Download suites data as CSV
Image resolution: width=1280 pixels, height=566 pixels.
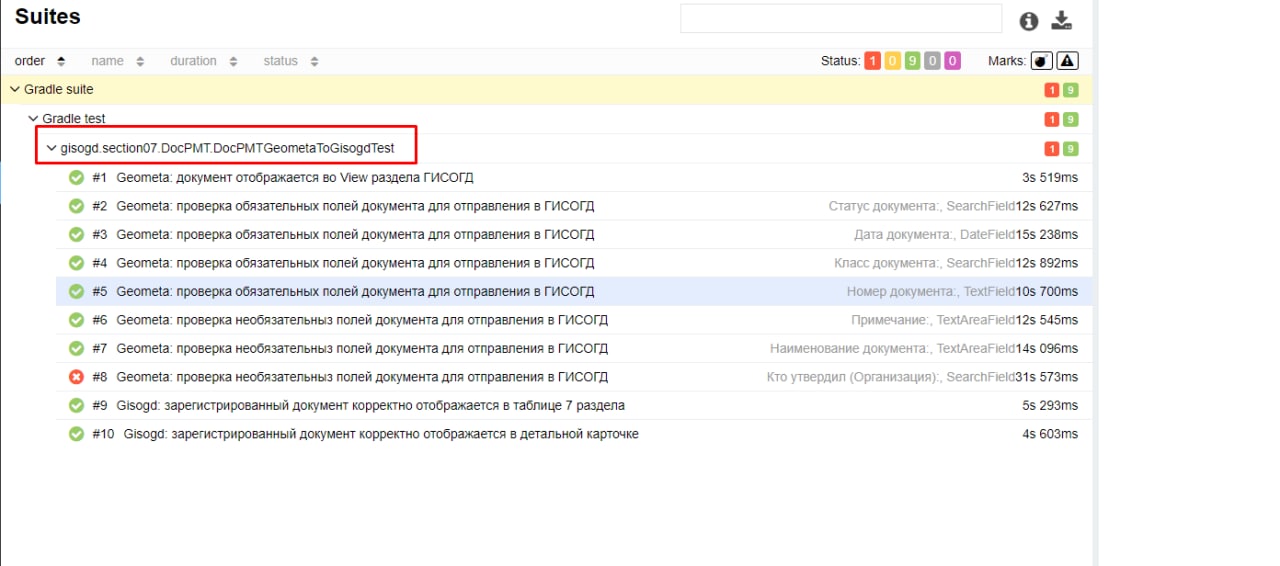point(1062,20)
